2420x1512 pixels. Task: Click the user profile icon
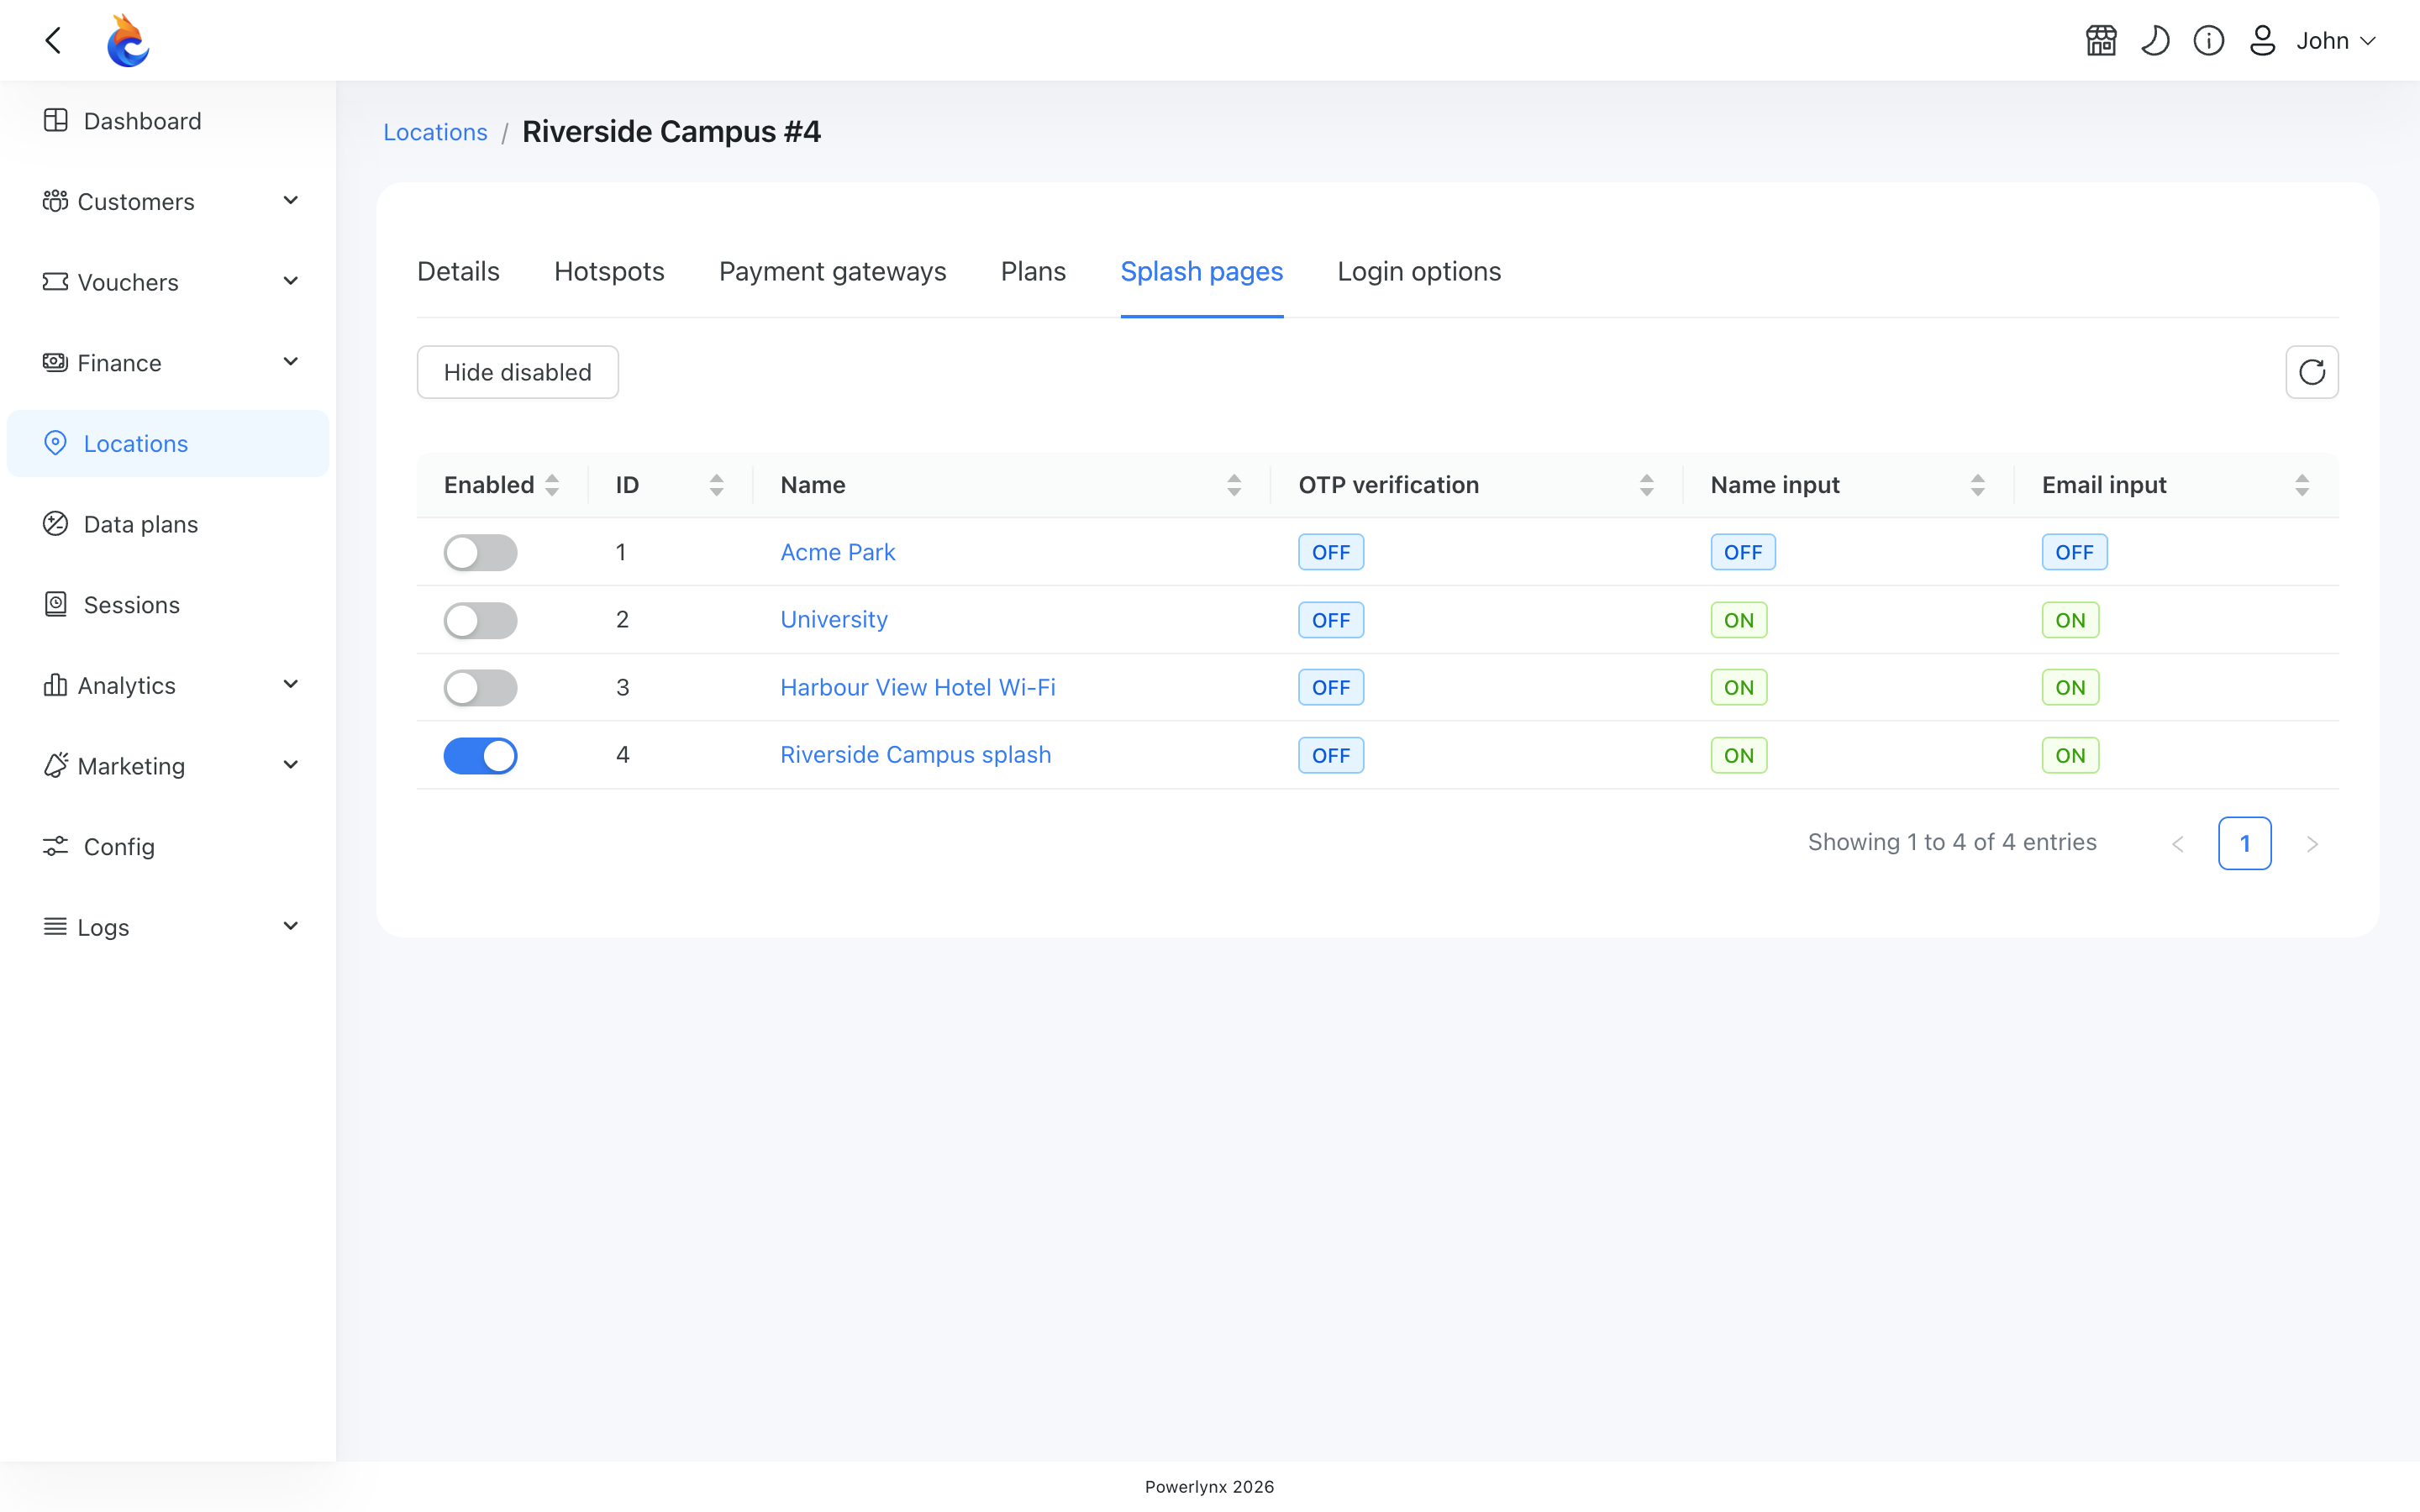2262,40
